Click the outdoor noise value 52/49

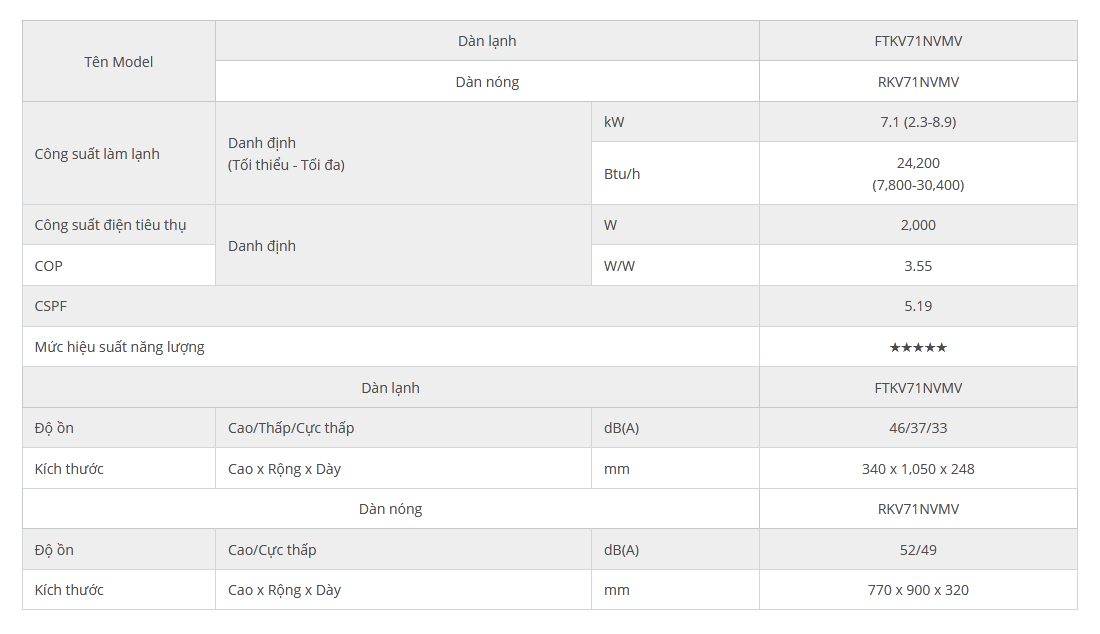click(918, 550)
